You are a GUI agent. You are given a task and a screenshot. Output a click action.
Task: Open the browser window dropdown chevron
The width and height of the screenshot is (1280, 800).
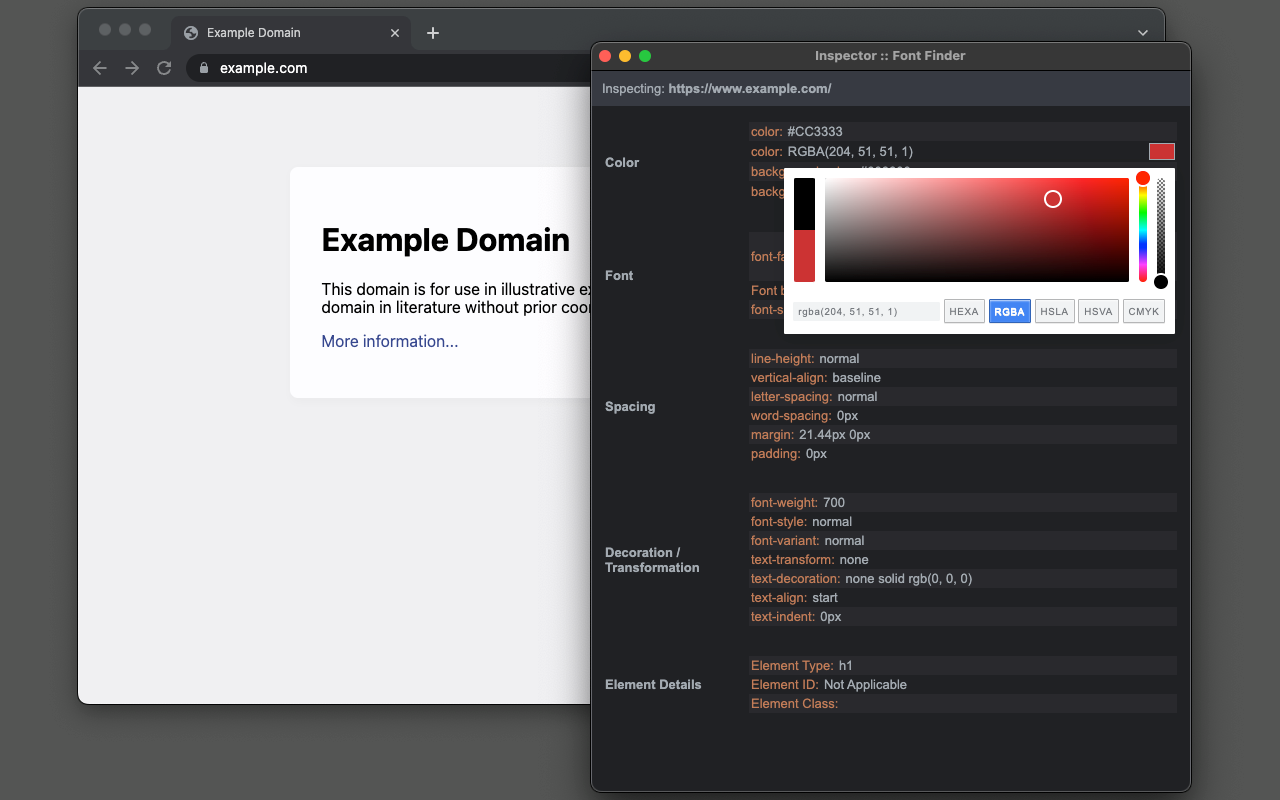pyautogui.click(x=1142, y=33)
